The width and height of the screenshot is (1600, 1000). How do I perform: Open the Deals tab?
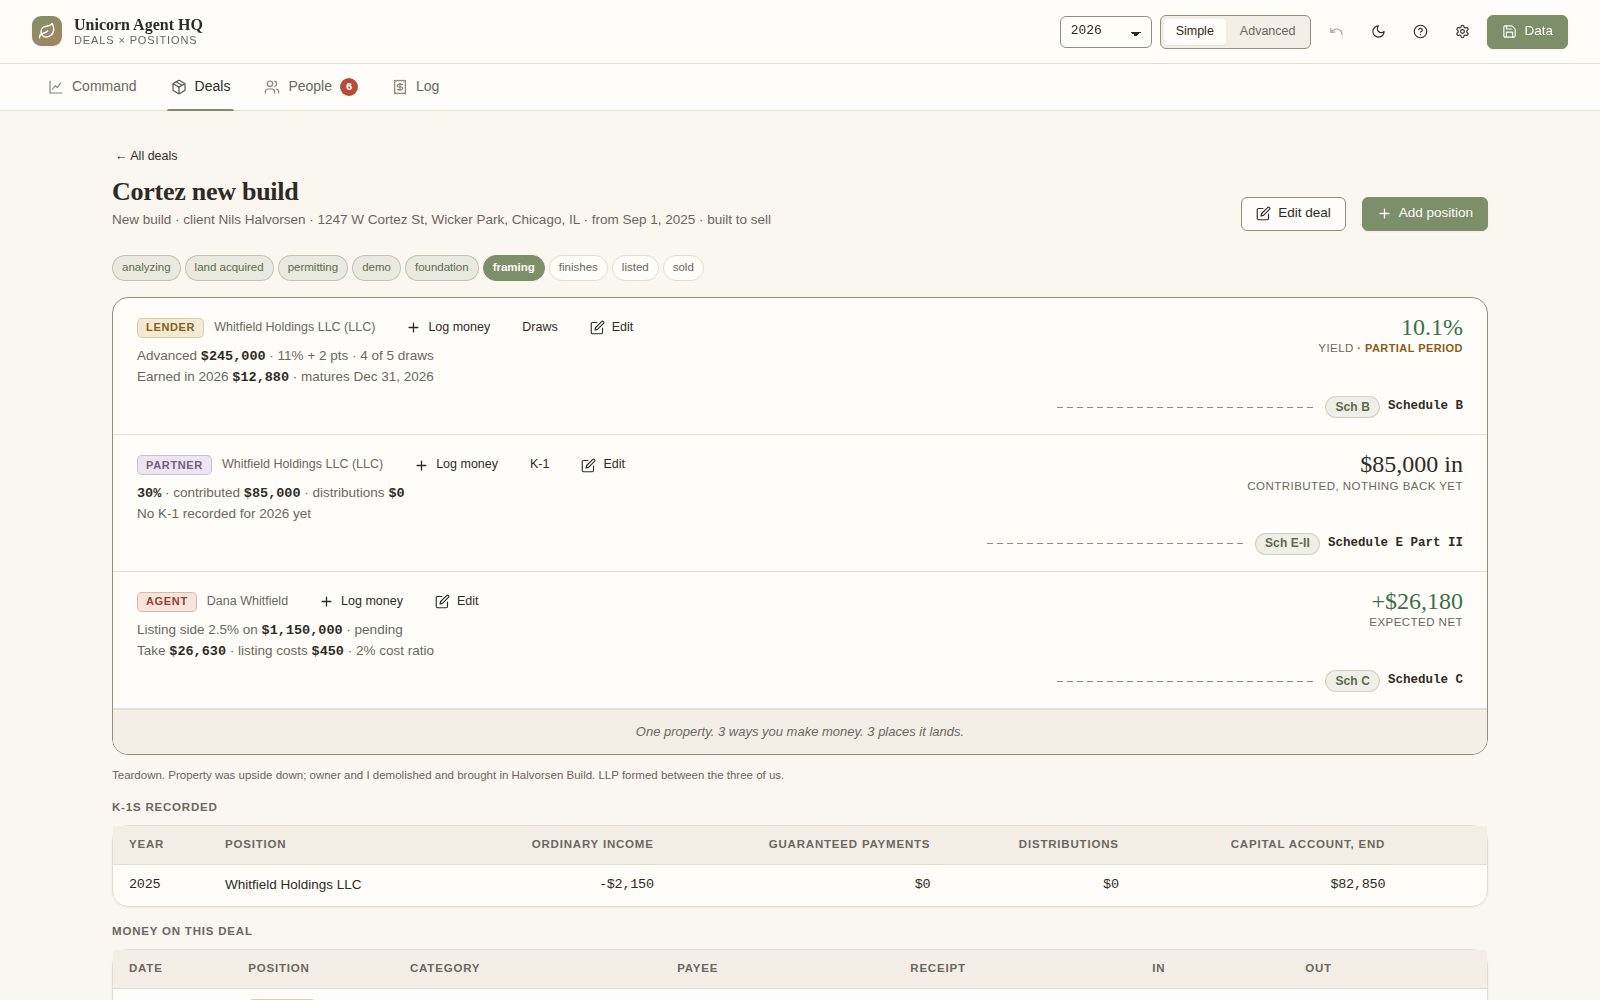pos(201,87)
